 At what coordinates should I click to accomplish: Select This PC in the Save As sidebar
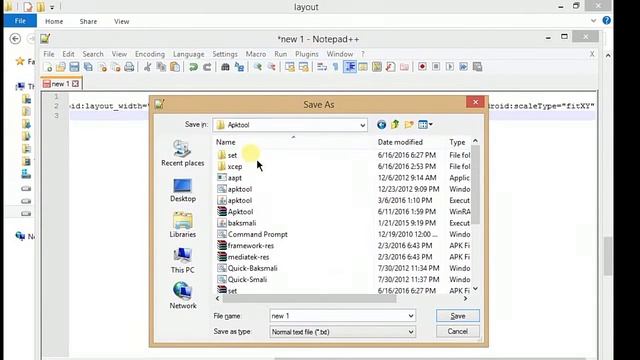coord(182,261)
